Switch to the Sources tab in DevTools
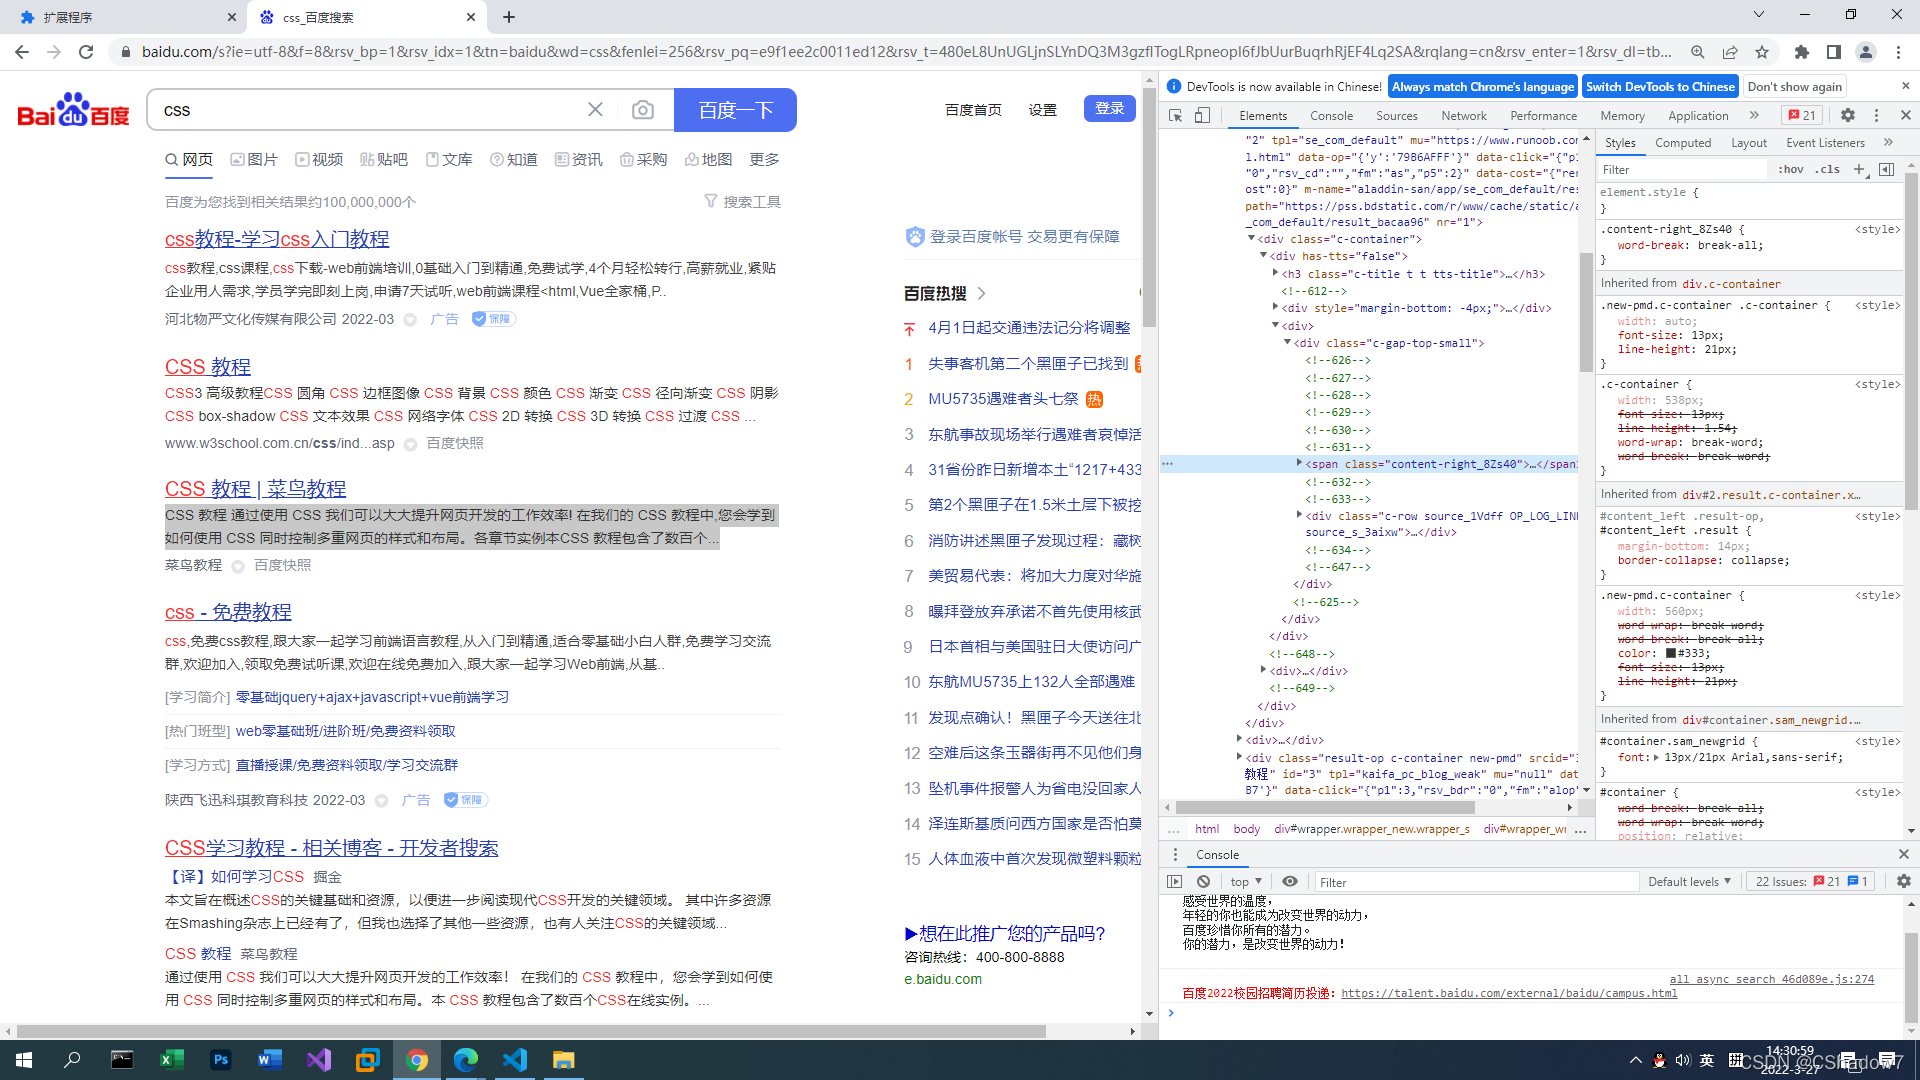Image resolution: width=1920 pixels, height=1080 pixels. click(x=1396, y=116)
